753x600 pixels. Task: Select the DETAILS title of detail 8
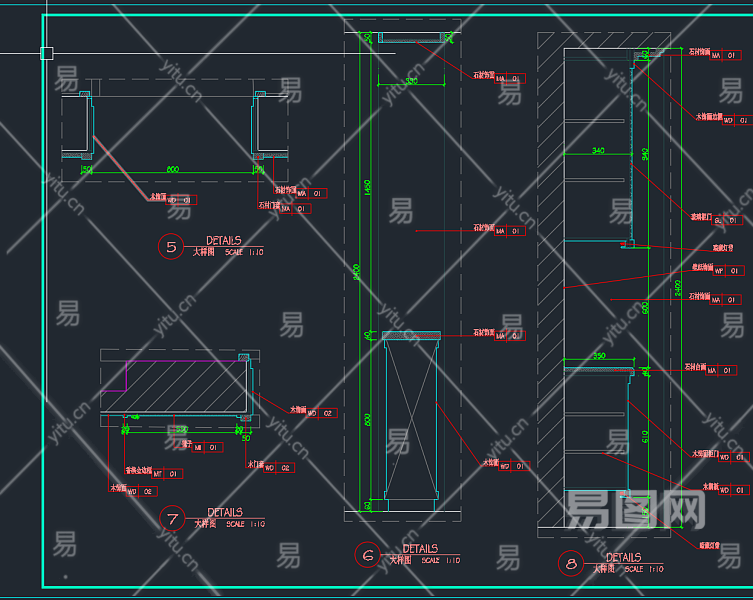click(x=624, y=558)
